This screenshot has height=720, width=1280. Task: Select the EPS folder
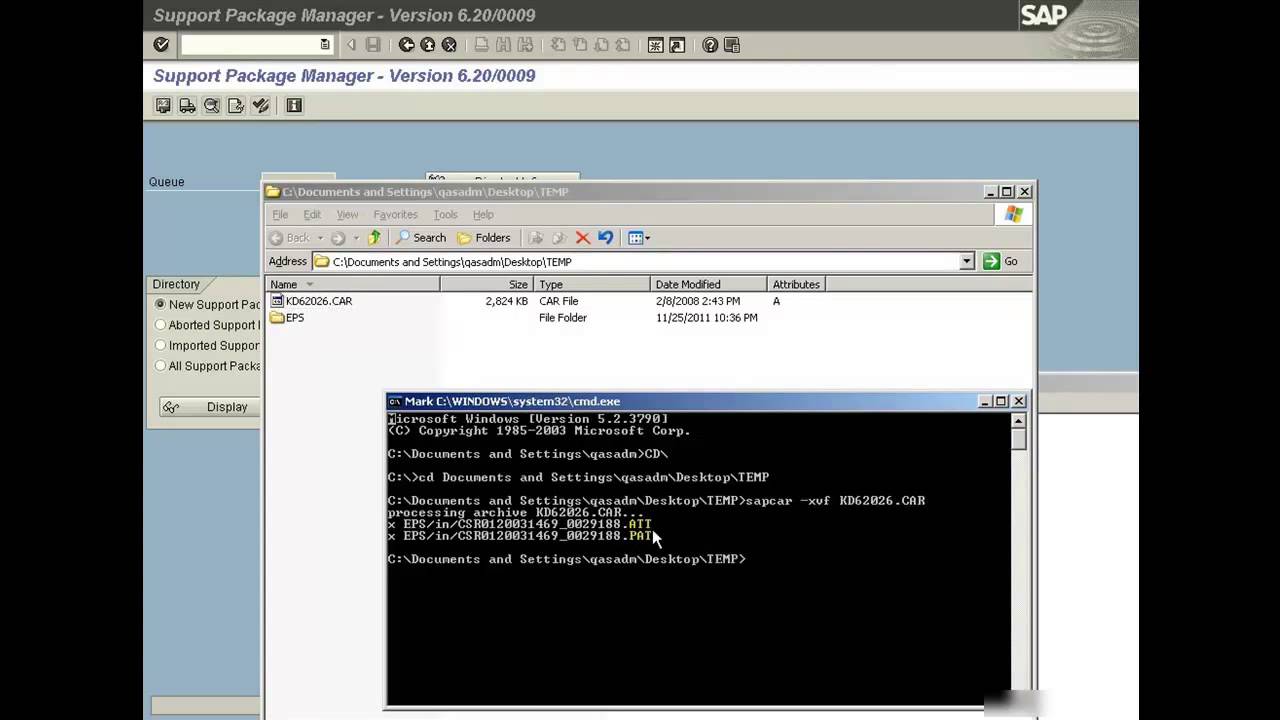[287, 318]
